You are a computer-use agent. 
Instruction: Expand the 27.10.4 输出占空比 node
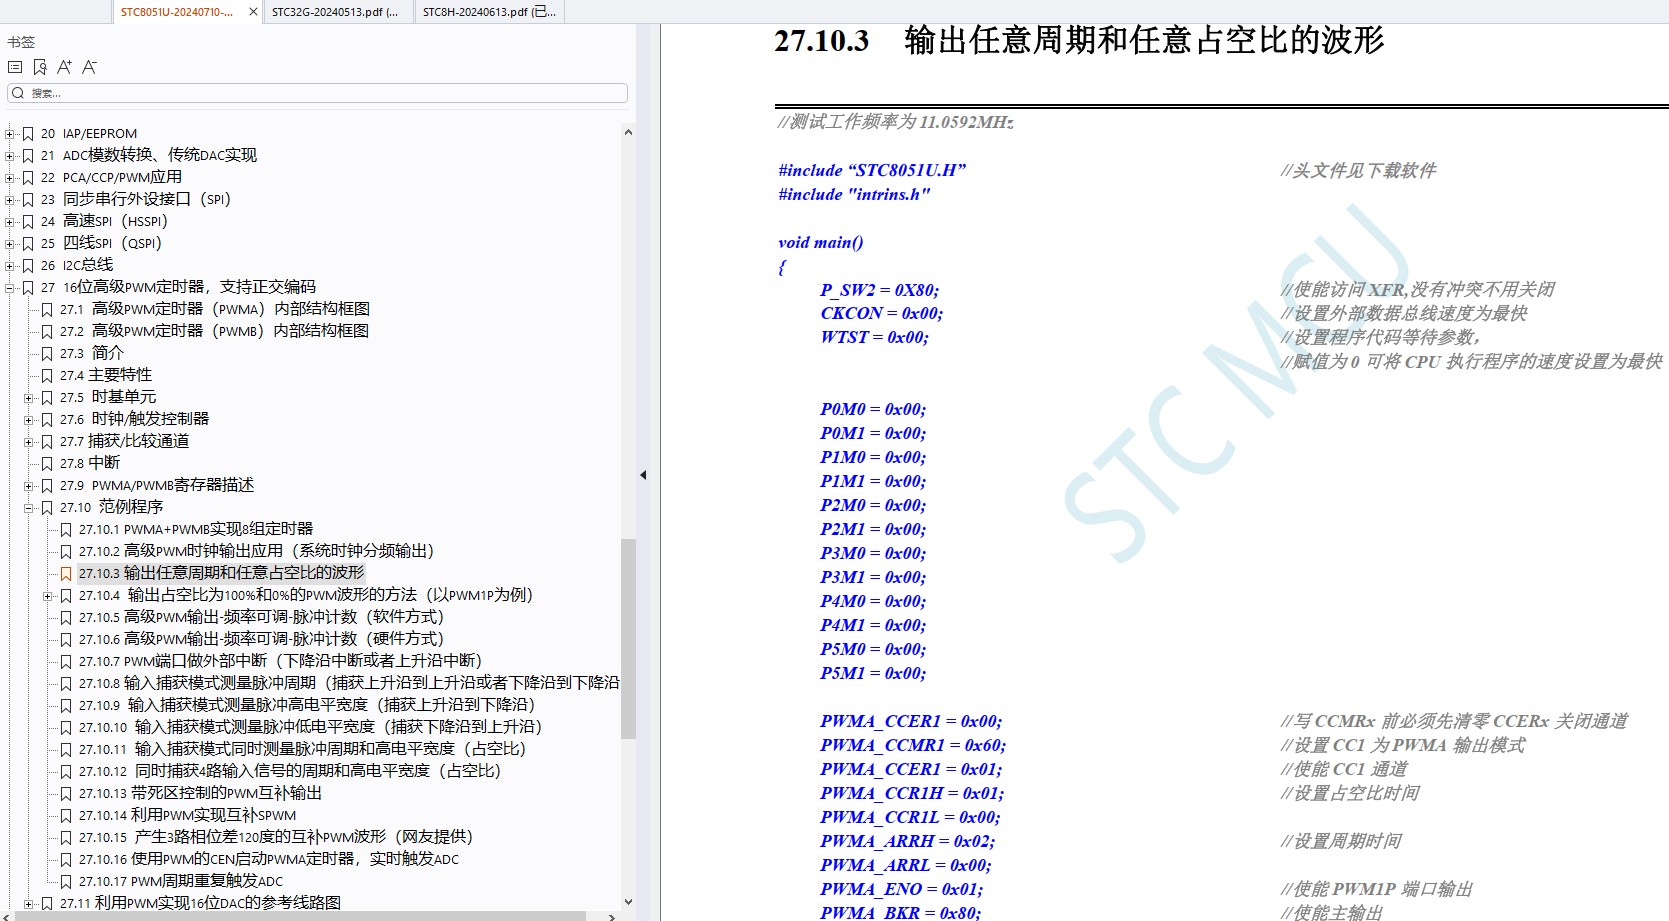click(x=48, y=596)
